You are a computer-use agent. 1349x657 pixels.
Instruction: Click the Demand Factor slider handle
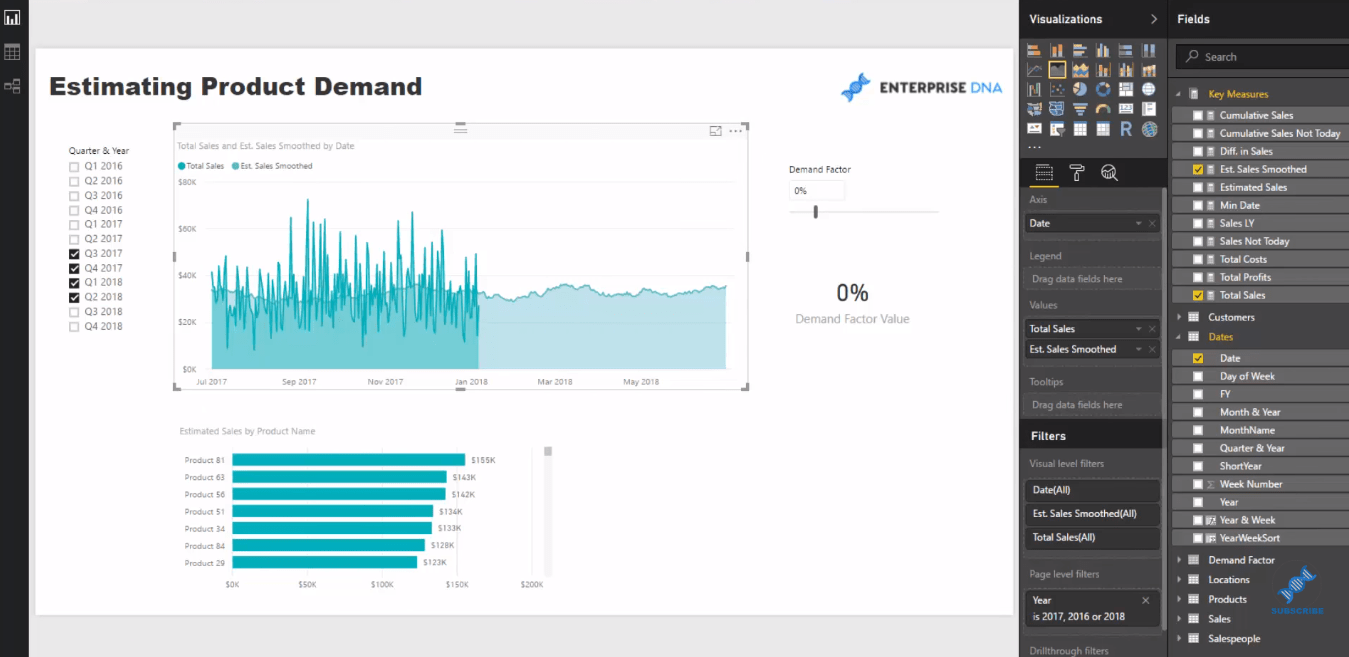coord(816,212)
